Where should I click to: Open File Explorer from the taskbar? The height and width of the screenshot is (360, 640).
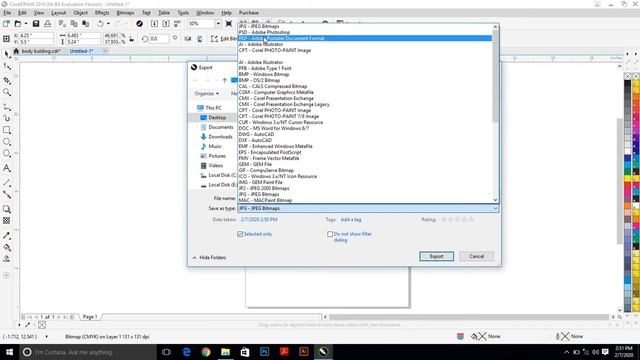[225, 352]
